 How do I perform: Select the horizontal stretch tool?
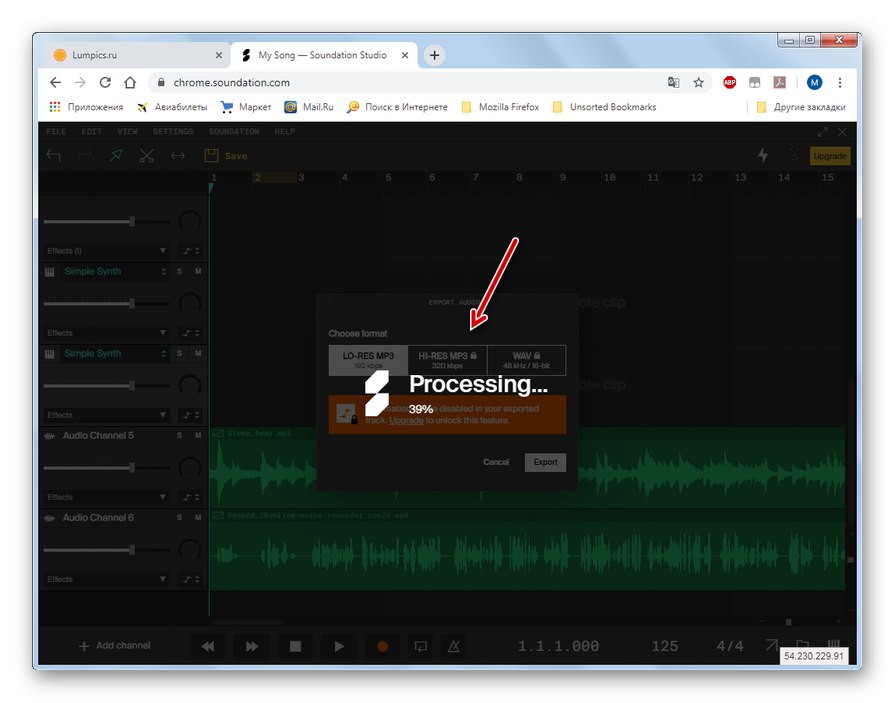(x=178, y=155)
